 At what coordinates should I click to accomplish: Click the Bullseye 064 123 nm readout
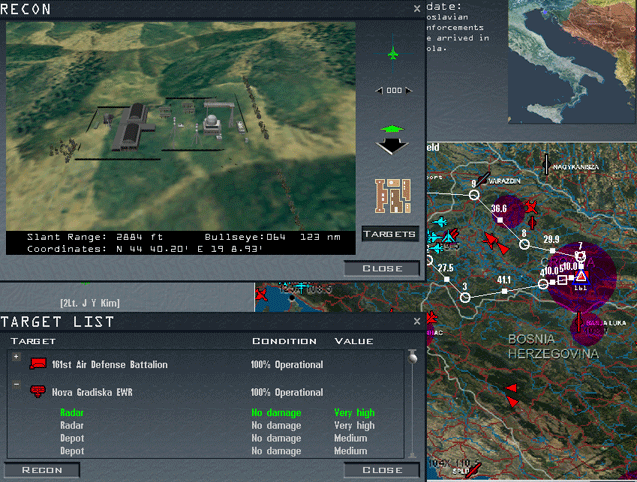(x=273, y=237)
